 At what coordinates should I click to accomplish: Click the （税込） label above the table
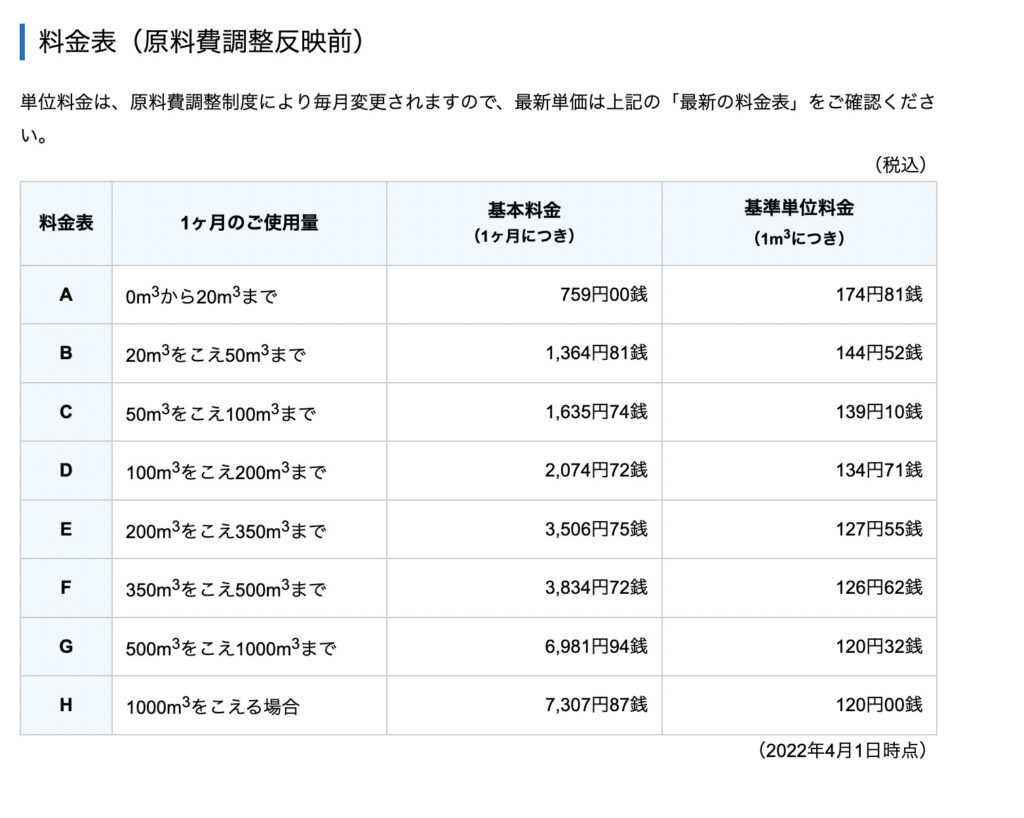point(900,165)
